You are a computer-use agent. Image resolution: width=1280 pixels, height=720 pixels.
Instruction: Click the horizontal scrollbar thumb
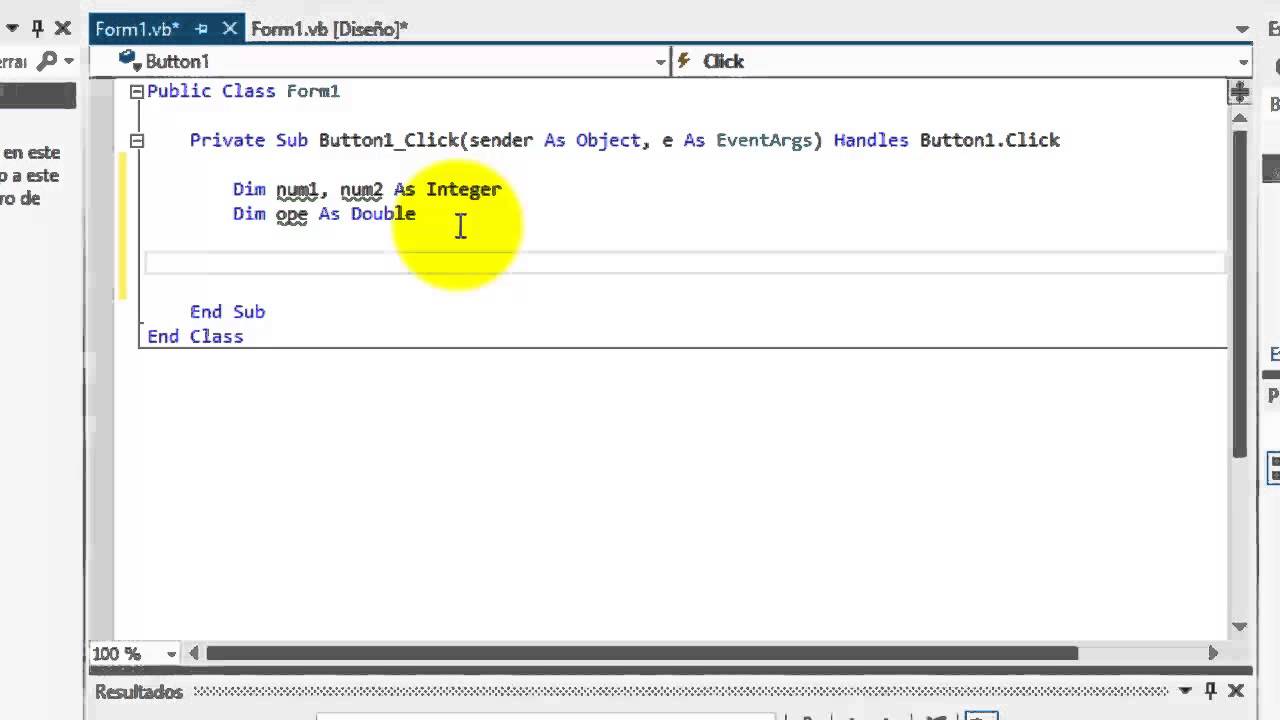641,653
